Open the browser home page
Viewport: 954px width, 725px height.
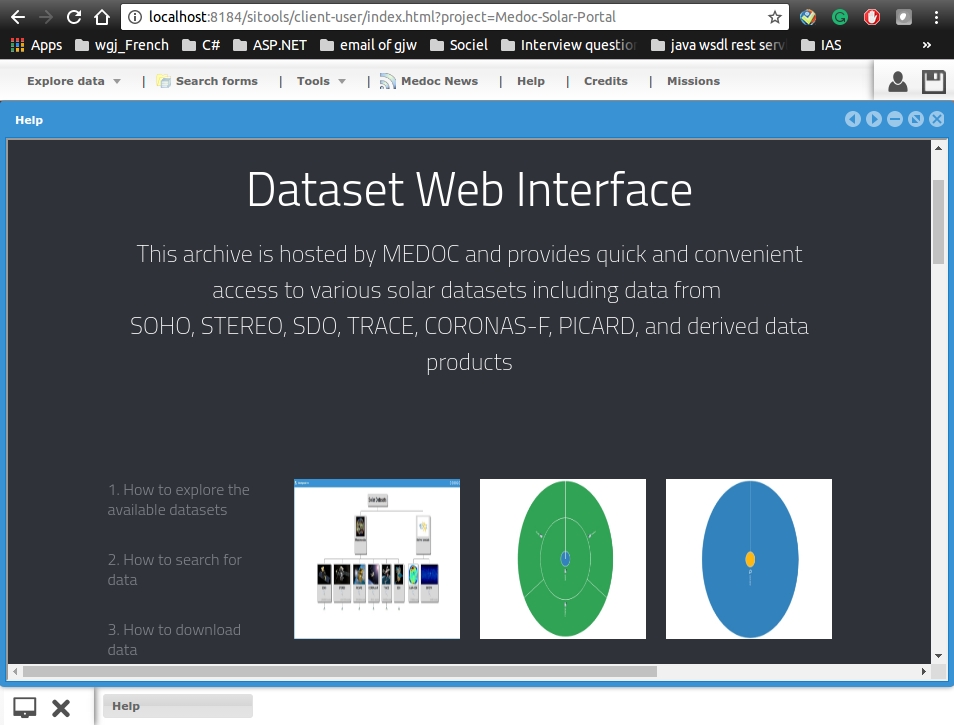102,17
